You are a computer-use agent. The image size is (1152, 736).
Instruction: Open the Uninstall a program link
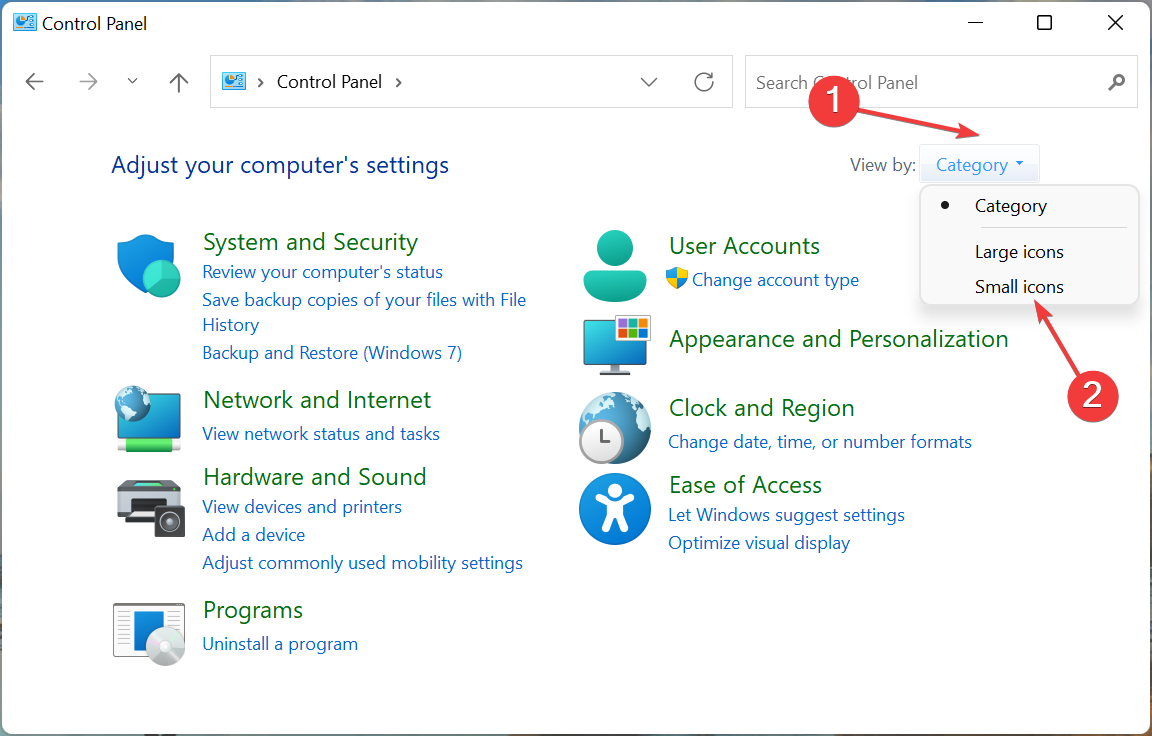click(x=280, y=644)
